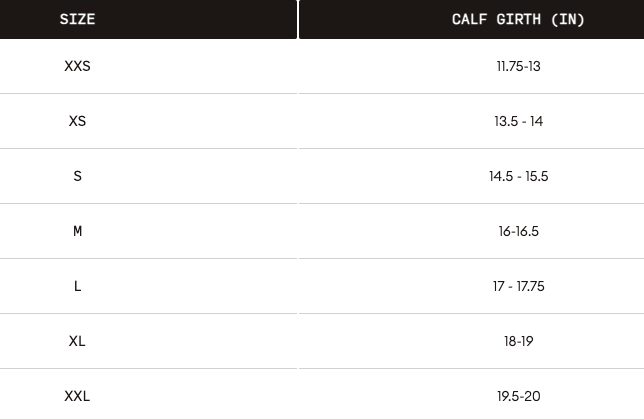Click the 14.5 - 15.5 measurement
644x419 pixels.
pyautogui.click(x=518, y=176)
